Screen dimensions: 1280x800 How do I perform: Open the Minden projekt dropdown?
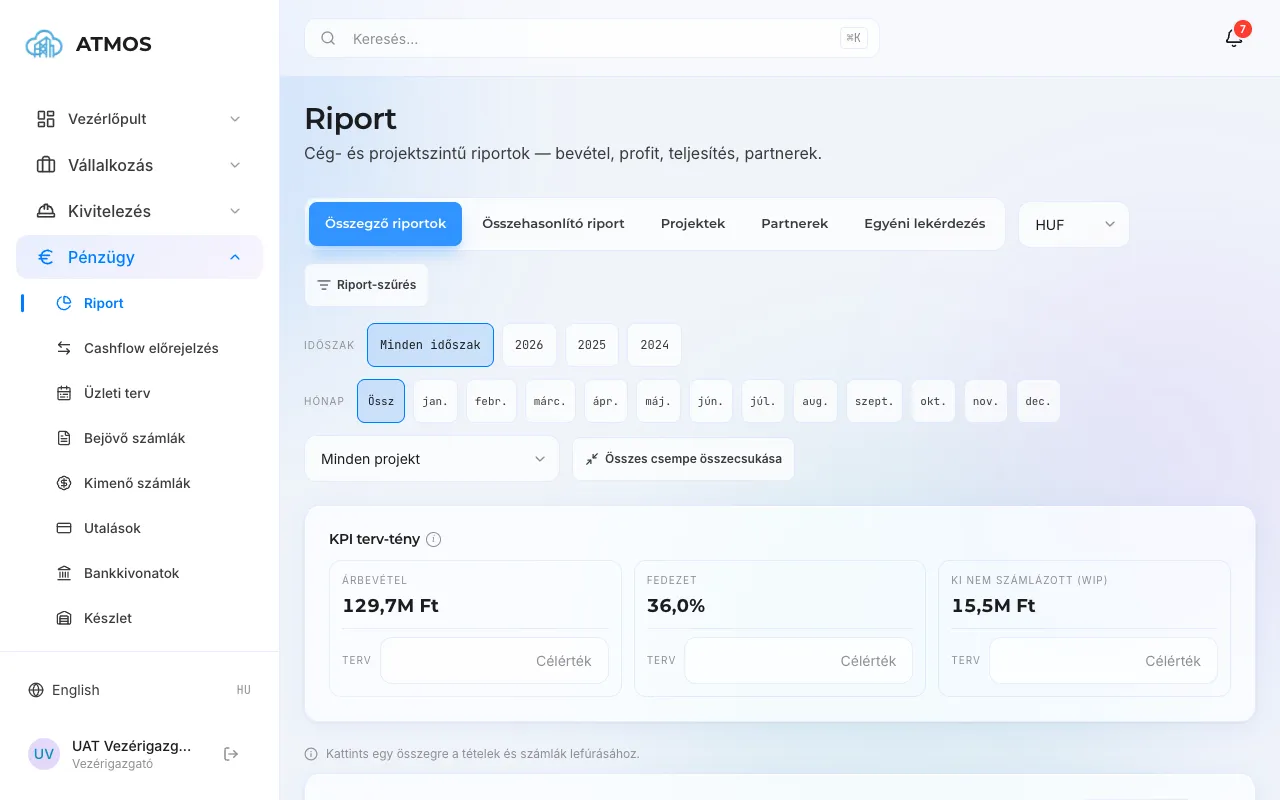pos(432,459)
